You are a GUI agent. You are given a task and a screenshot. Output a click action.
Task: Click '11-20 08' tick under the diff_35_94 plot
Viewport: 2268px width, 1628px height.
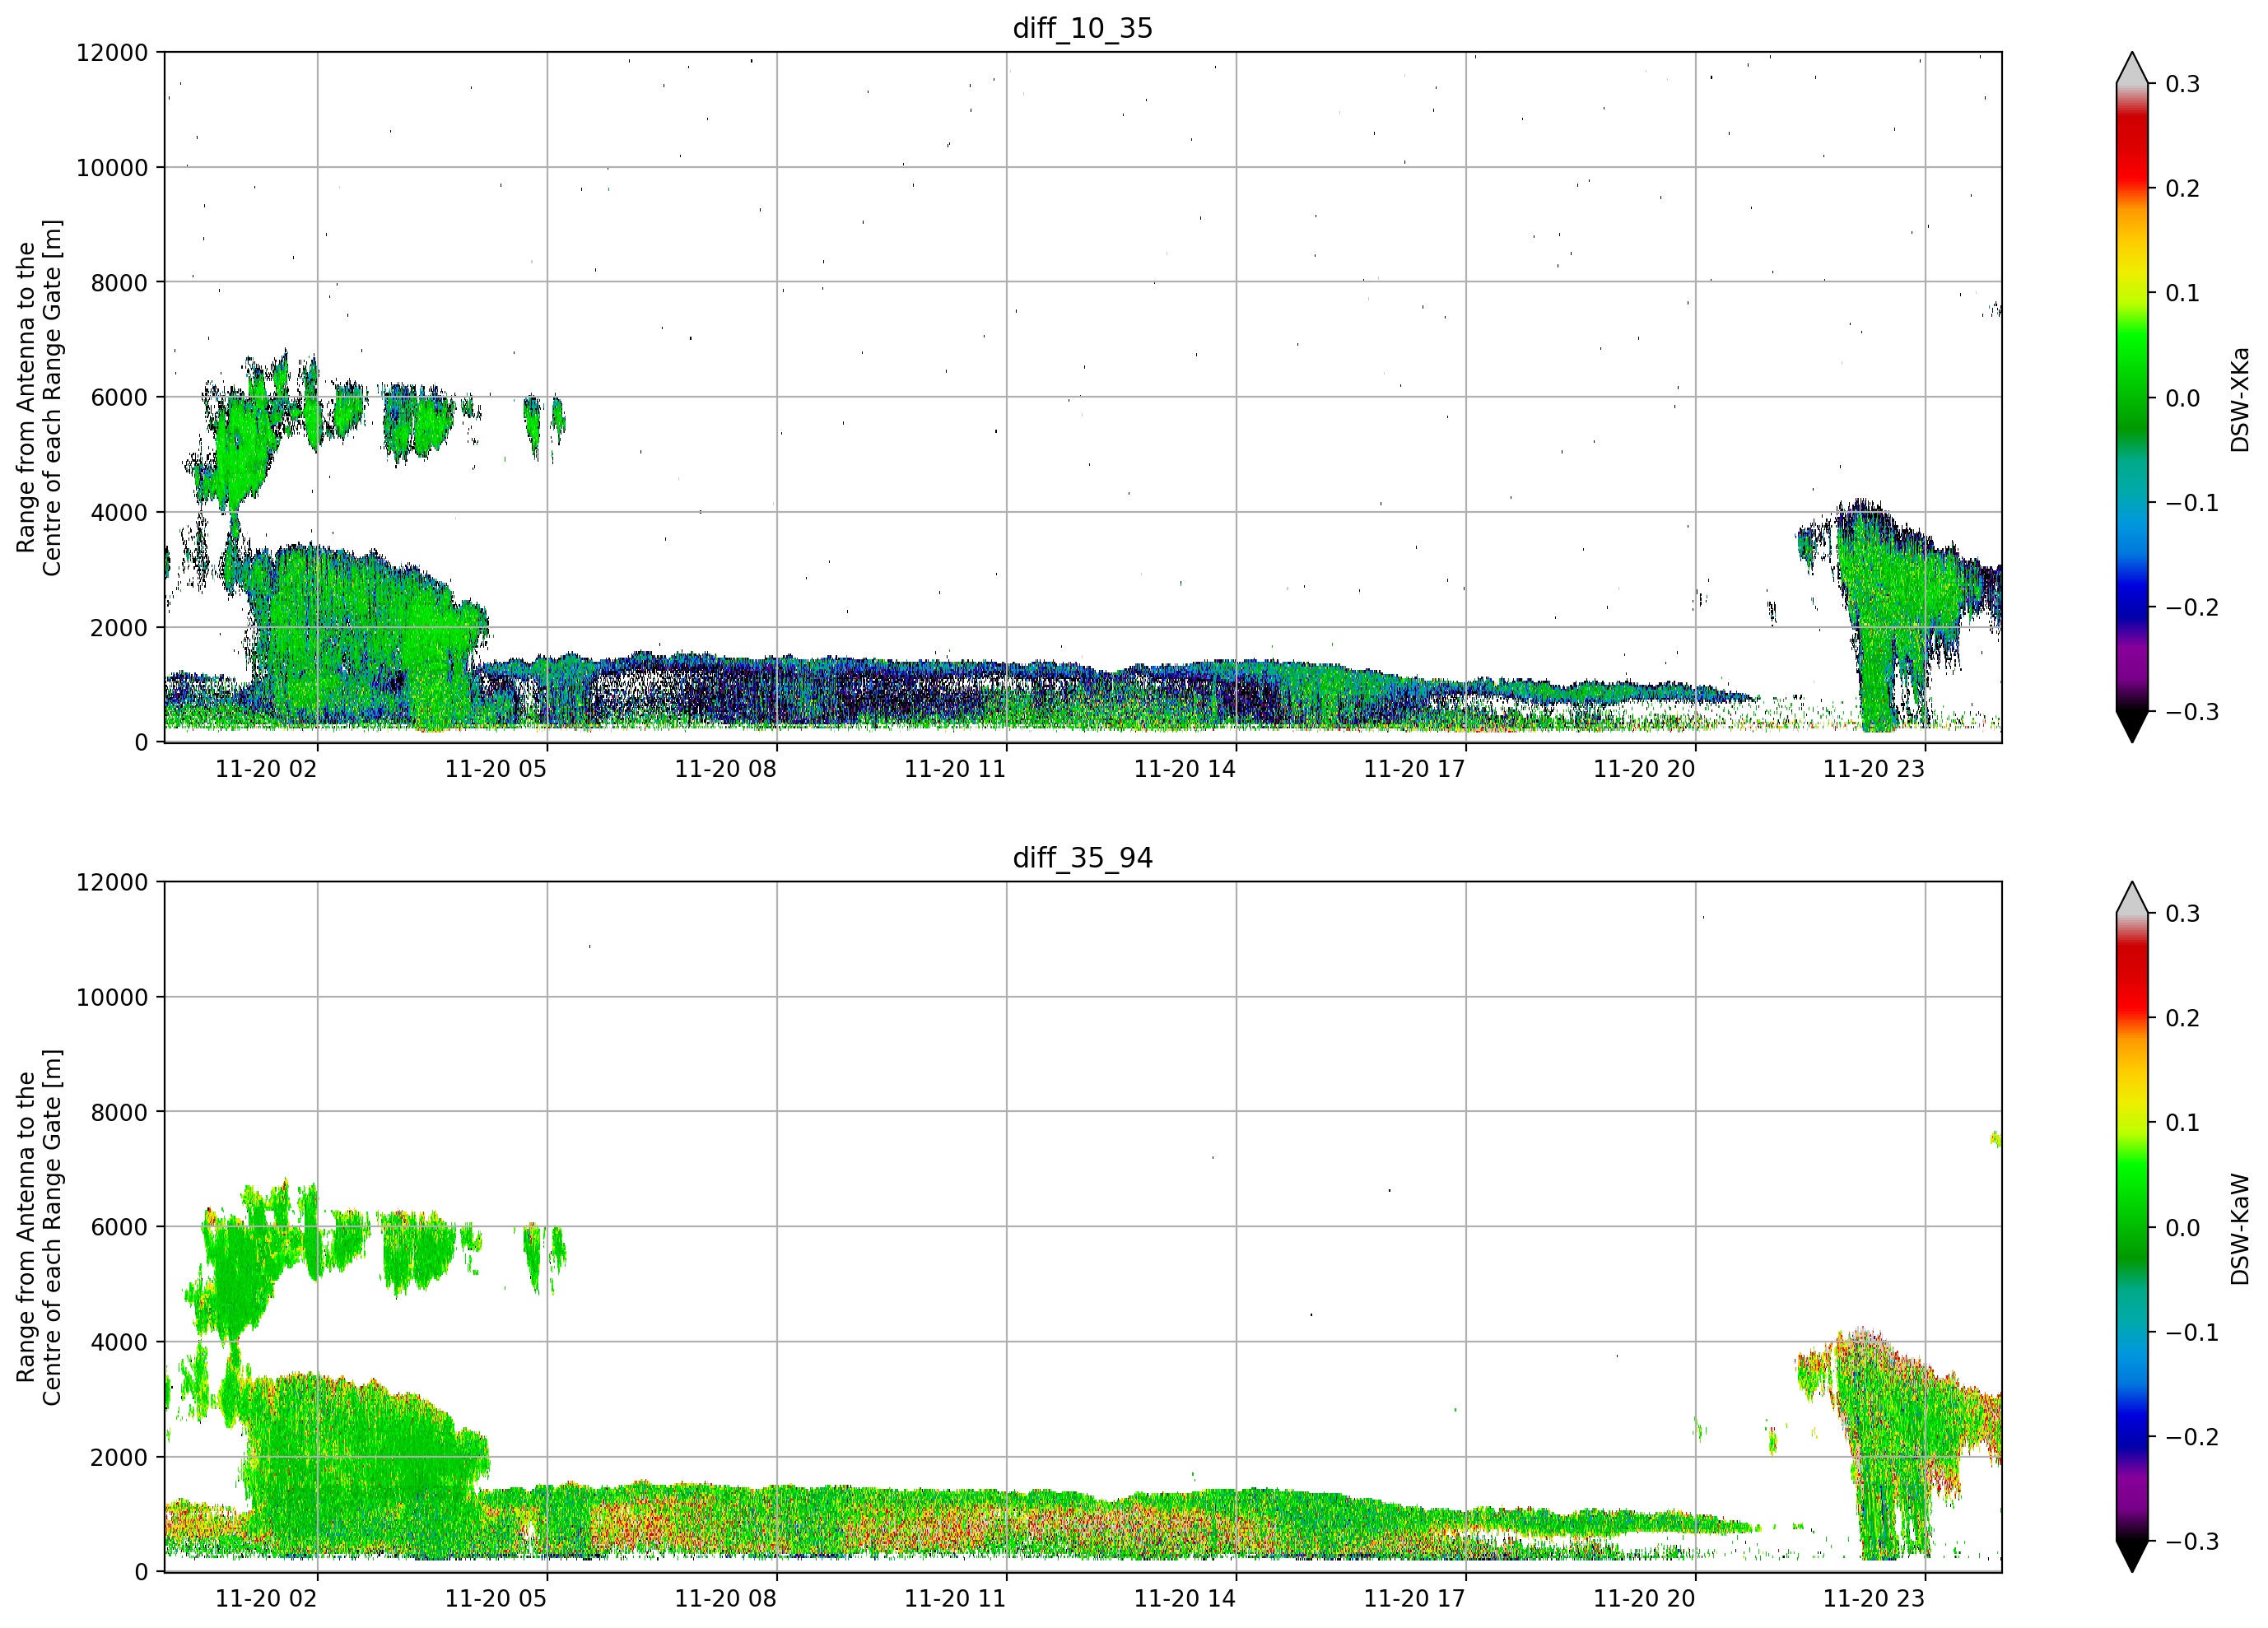[726, 1599]
